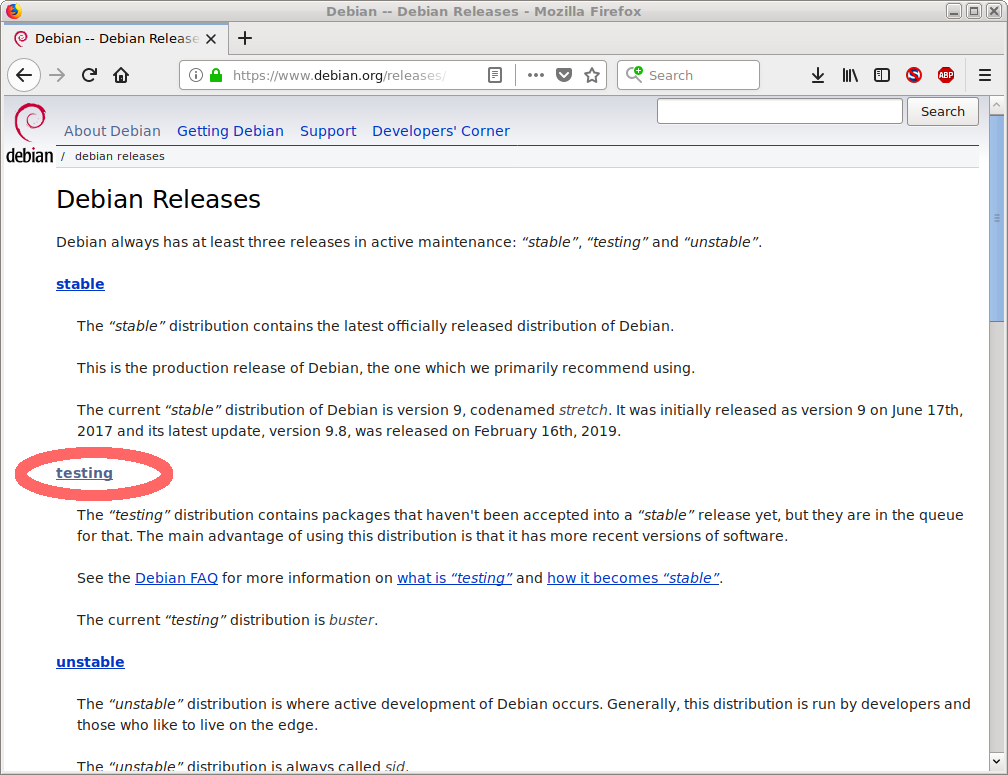1008x775 pixels.
Task: Open the About Debian menu item
Action: tap(112, 131)
